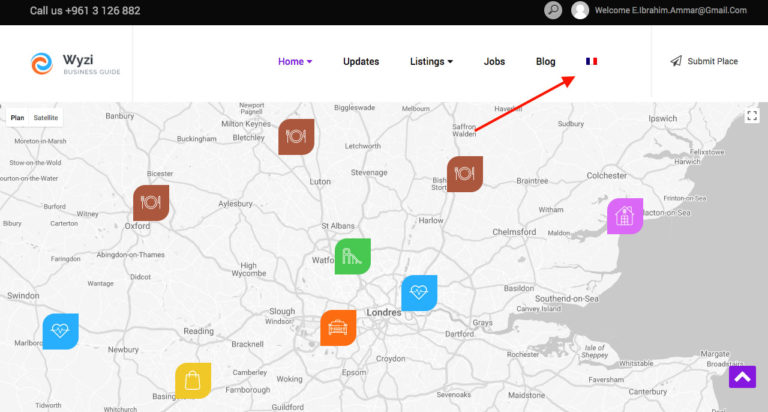
Task: Click the search magnifier icon in top bar
Action: coord(552,10)
